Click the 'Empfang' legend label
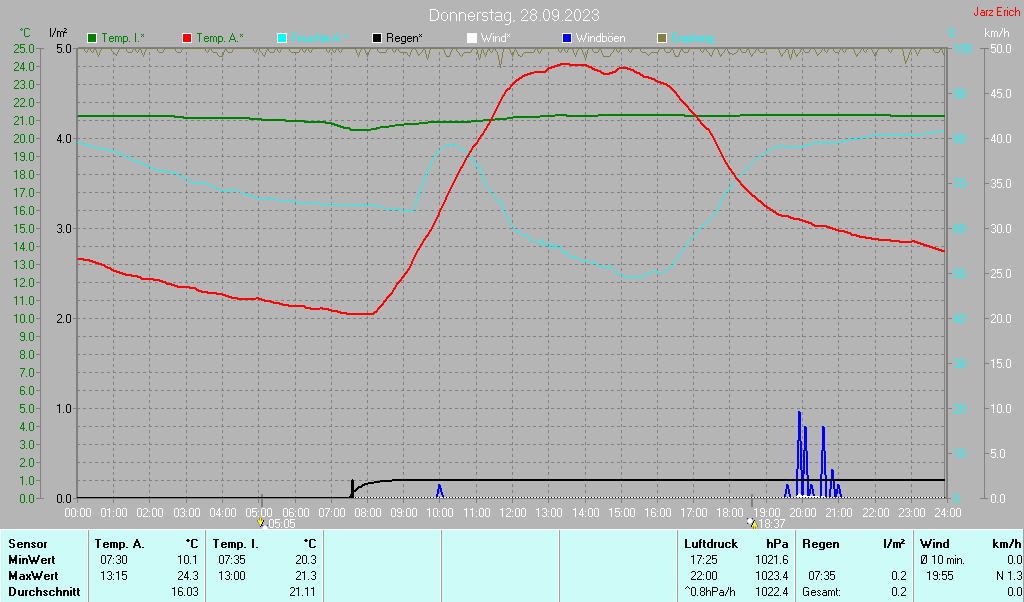The width and height of the screenshot is (1024, 602). [x=692, y=39]
